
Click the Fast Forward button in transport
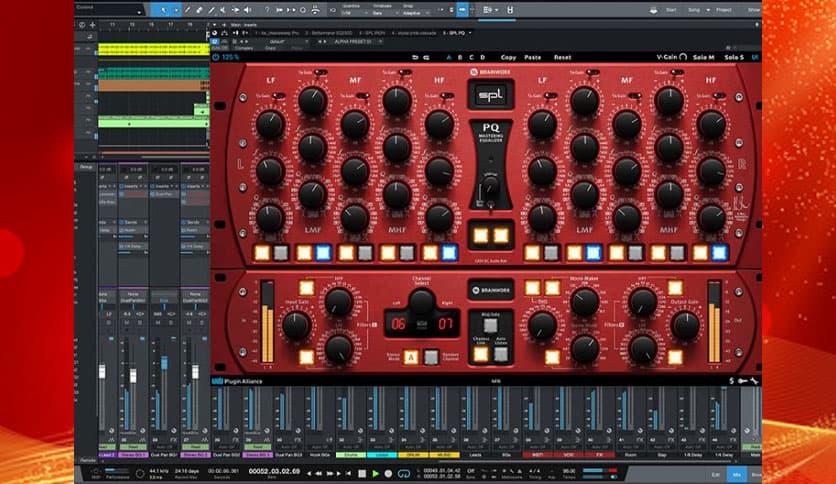click(x=331, y=473)
